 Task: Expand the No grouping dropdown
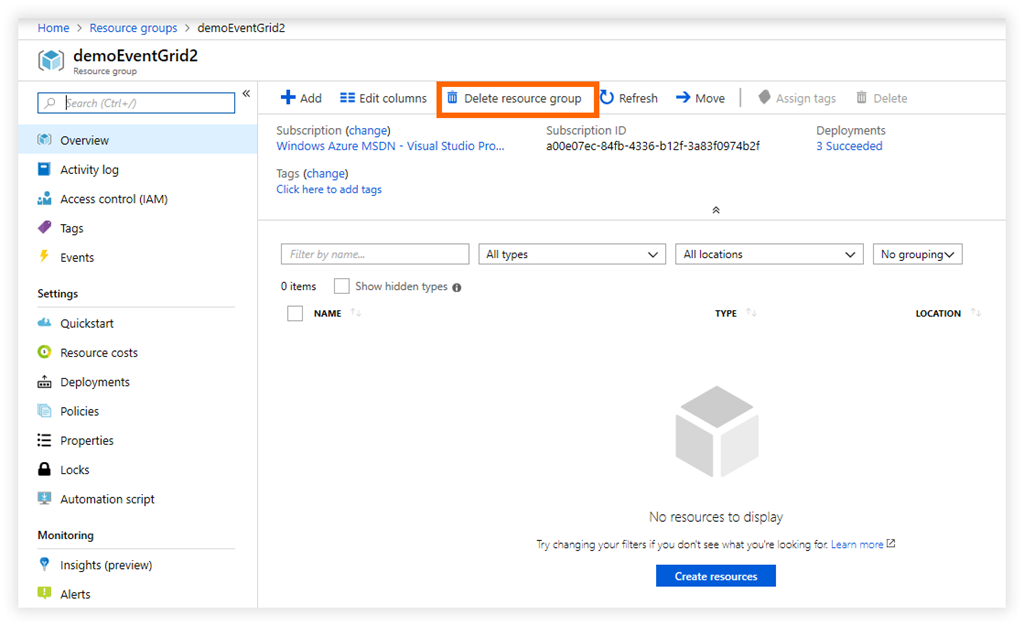click(x=917, y=255)
